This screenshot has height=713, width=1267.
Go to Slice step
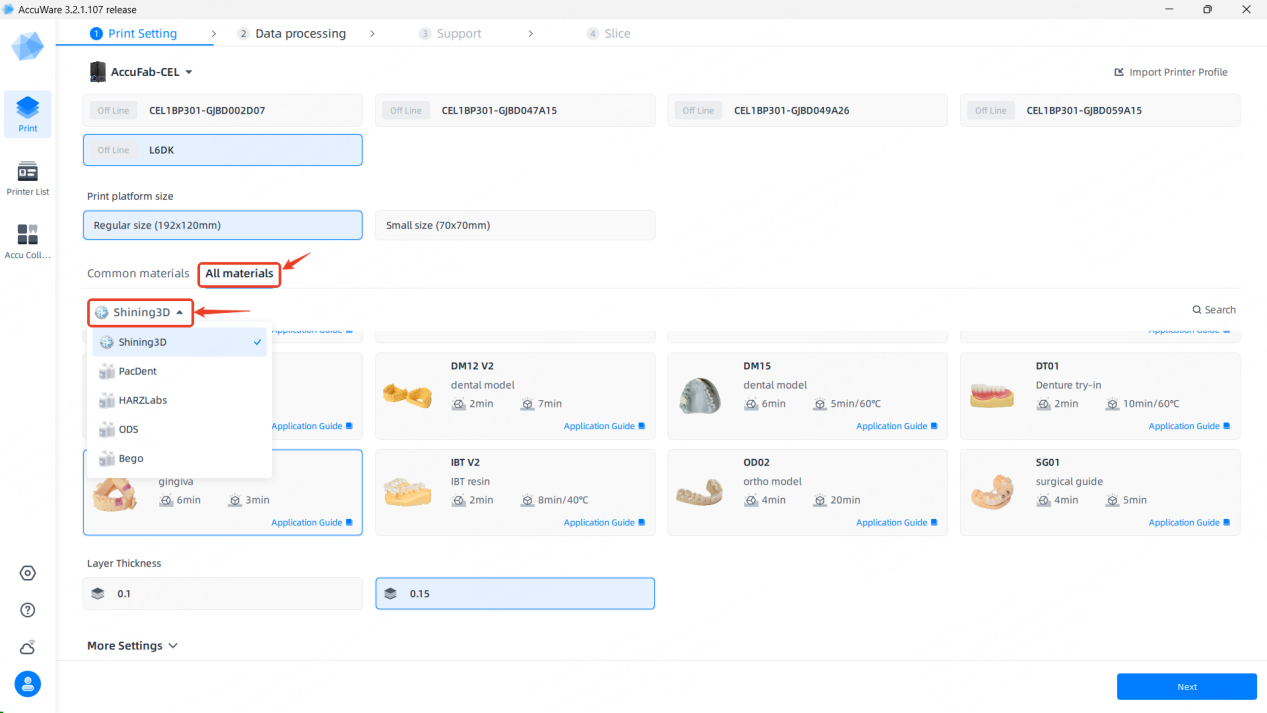[608, 33]
